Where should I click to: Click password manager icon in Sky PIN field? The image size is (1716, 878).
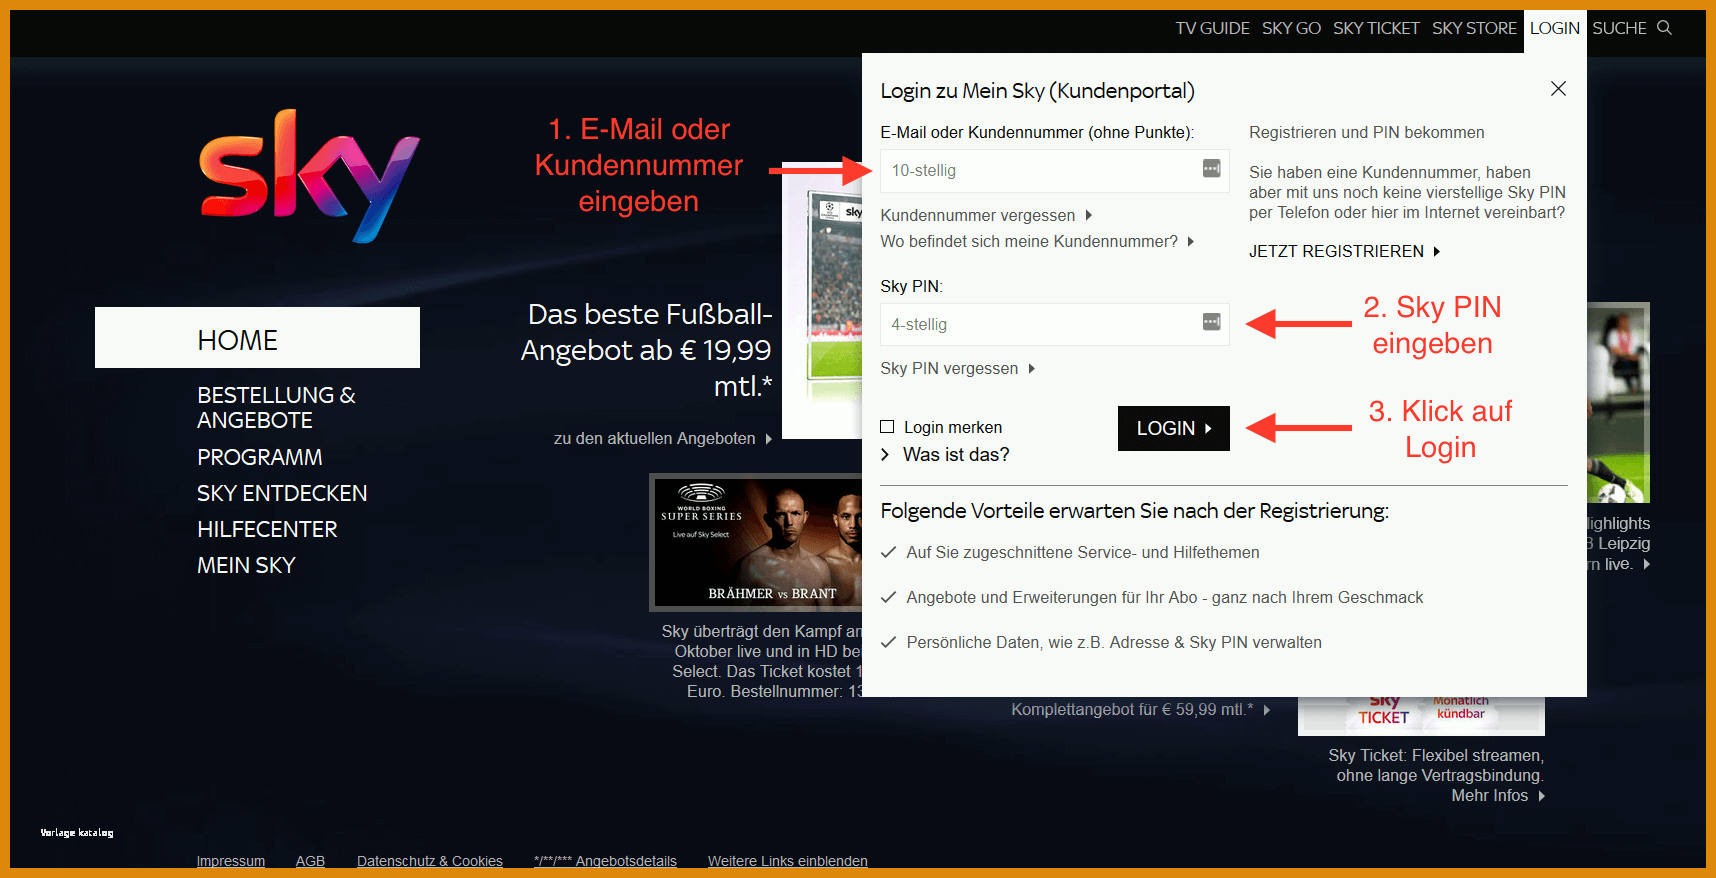click(x=1211, y=321)
